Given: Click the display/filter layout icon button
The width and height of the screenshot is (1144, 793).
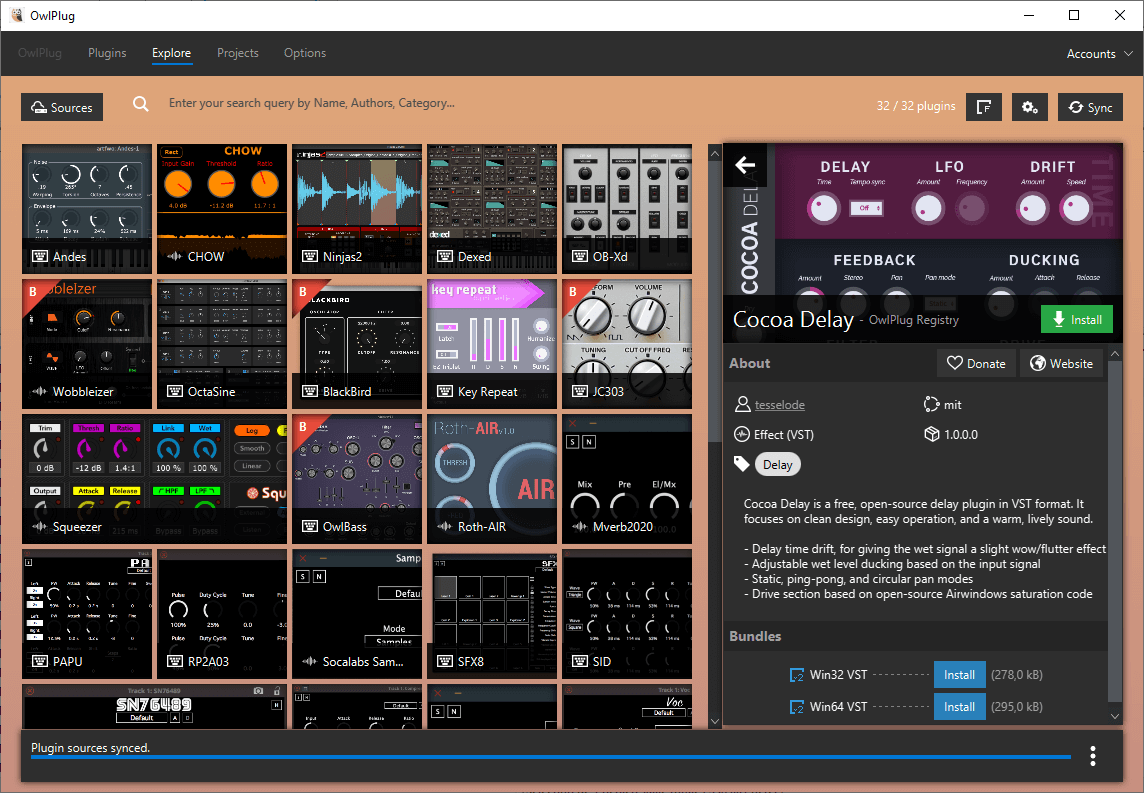Looking at the screenshot, I should (x=983, y=107).
